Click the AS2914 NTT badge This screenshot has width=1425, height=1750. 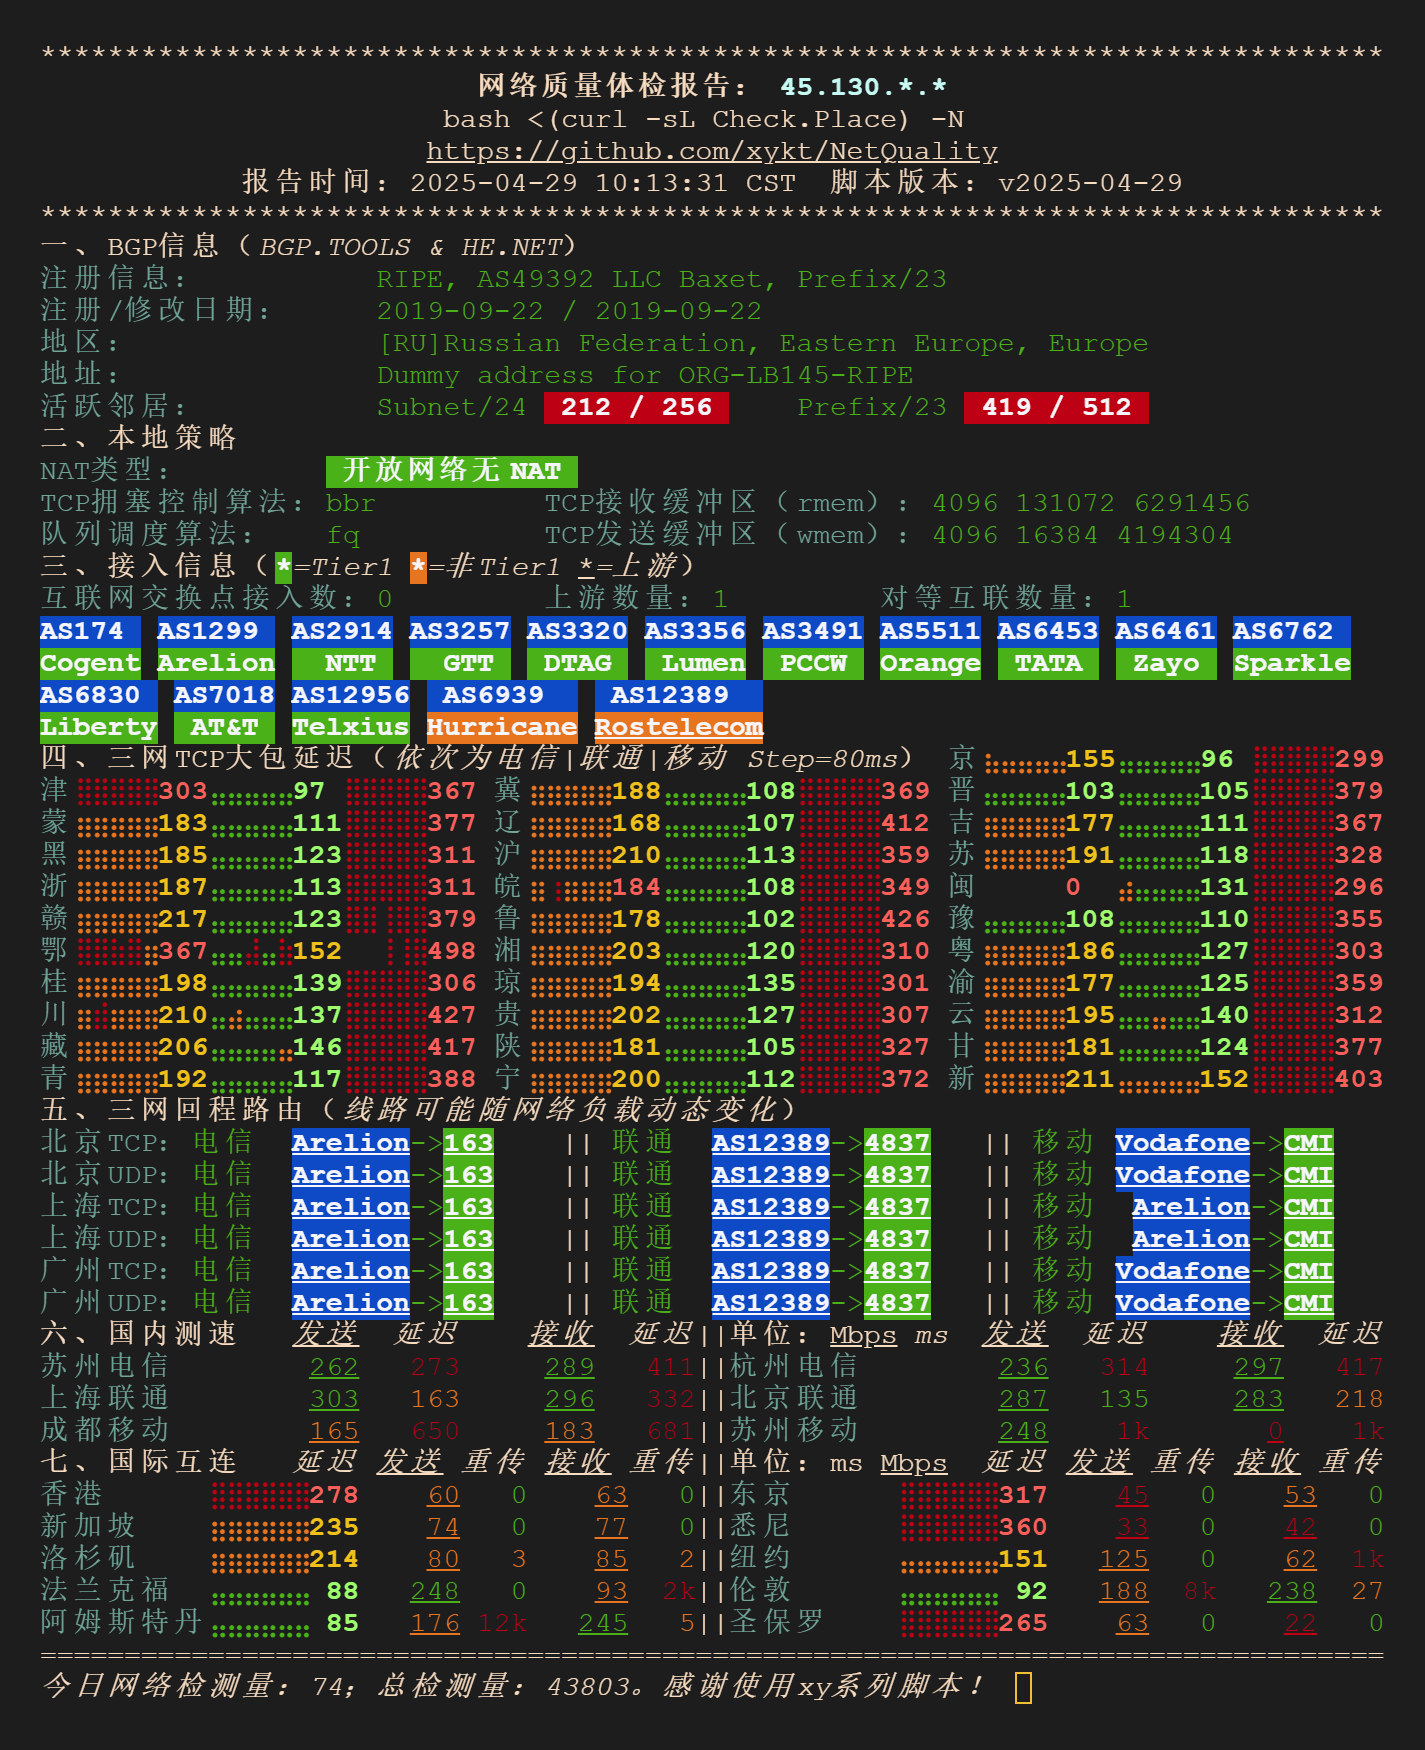[342, 647]
